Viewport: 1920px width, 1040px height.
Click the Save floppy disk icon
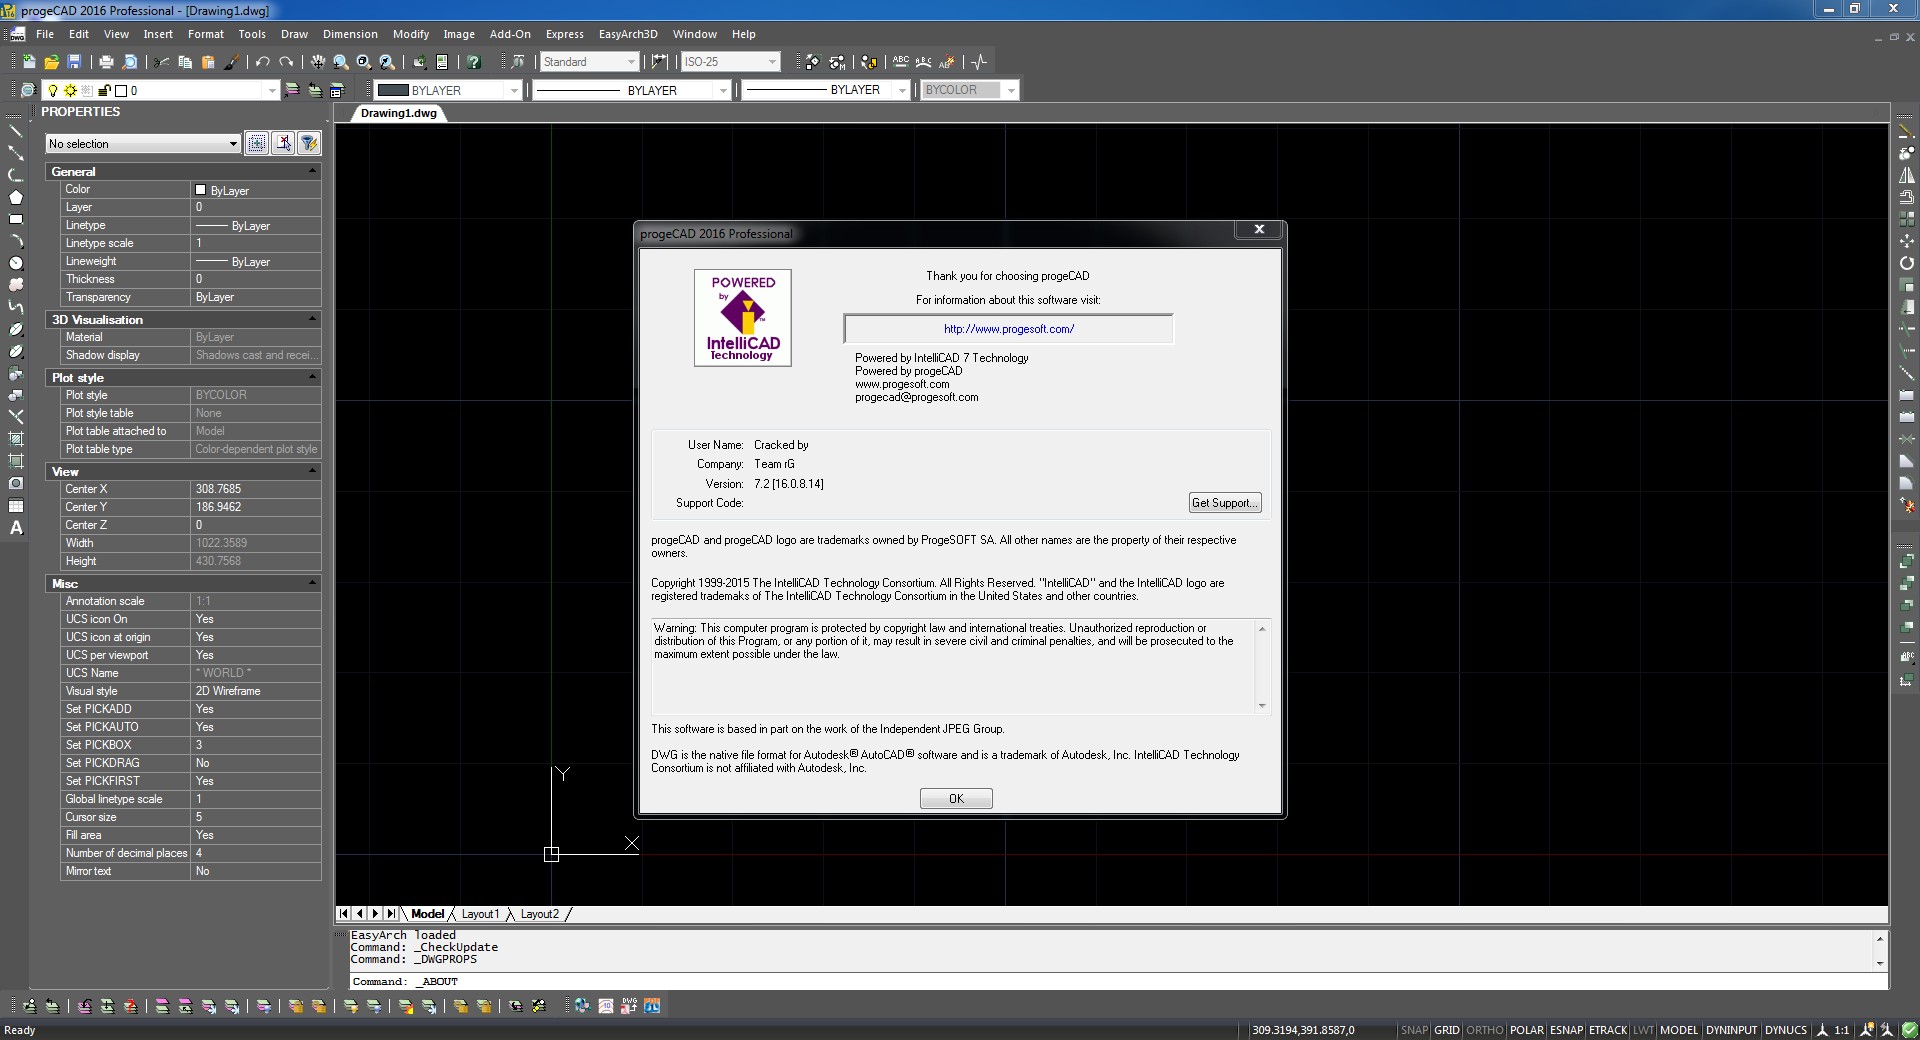pyautogui.click(x=74, y=62)
